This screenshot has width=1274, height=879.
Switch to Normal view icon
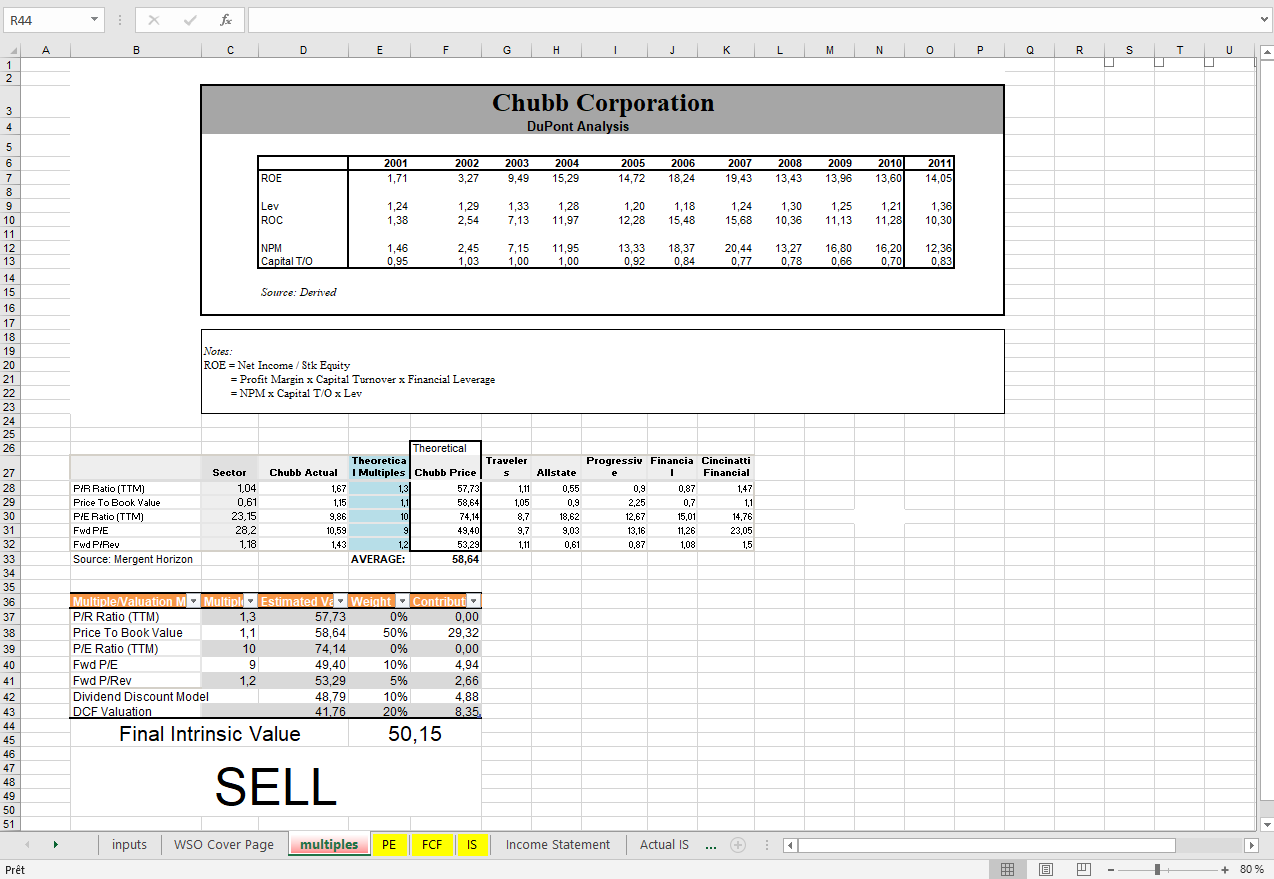[1008, 870]
